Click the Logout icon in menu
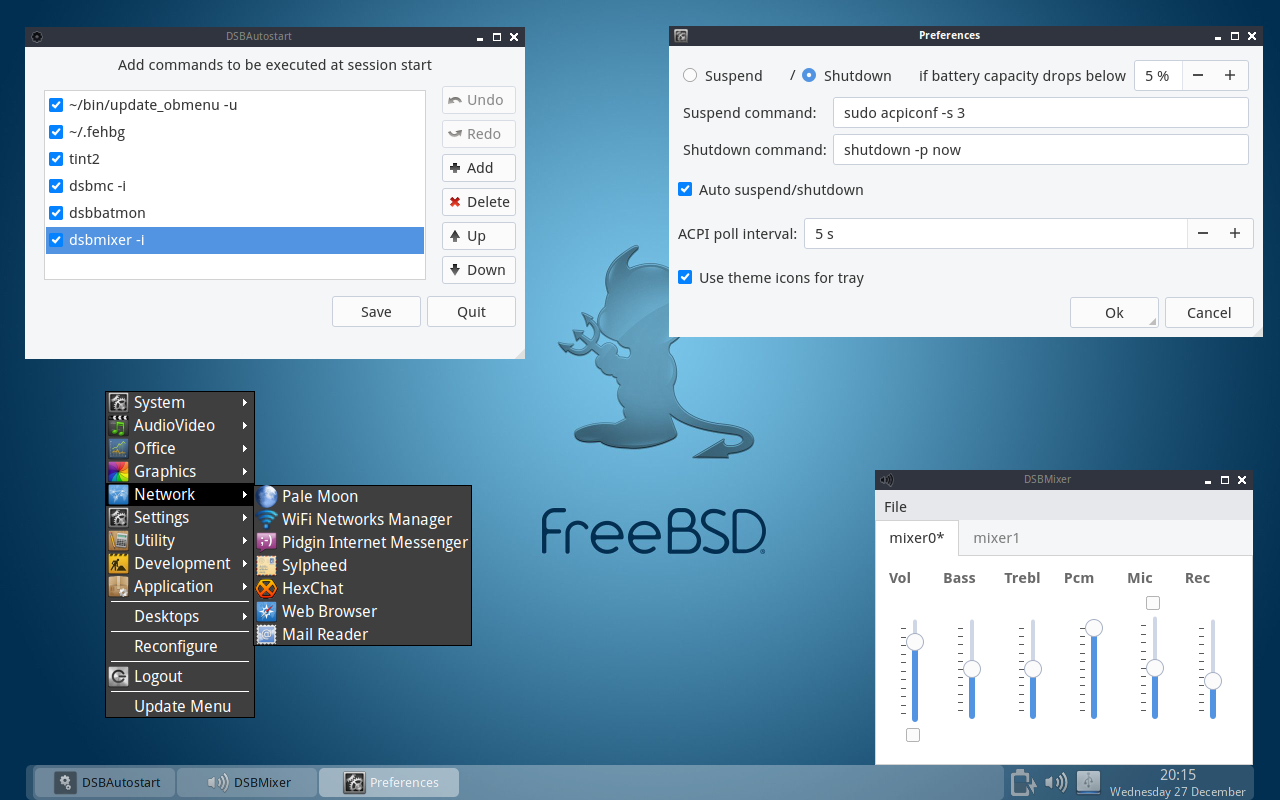The image size is (1280, 800). 118,677
